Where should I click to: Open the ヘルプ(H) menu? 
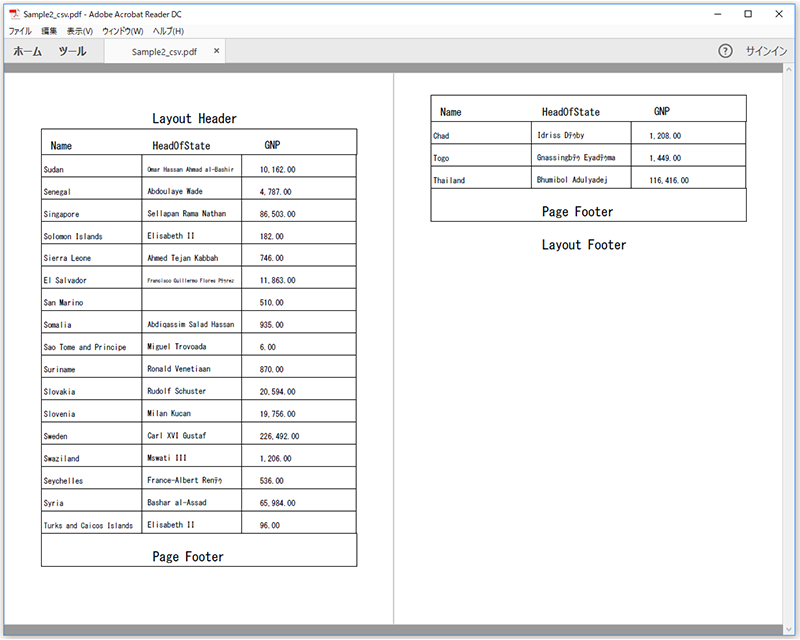[x=170, y=32]
